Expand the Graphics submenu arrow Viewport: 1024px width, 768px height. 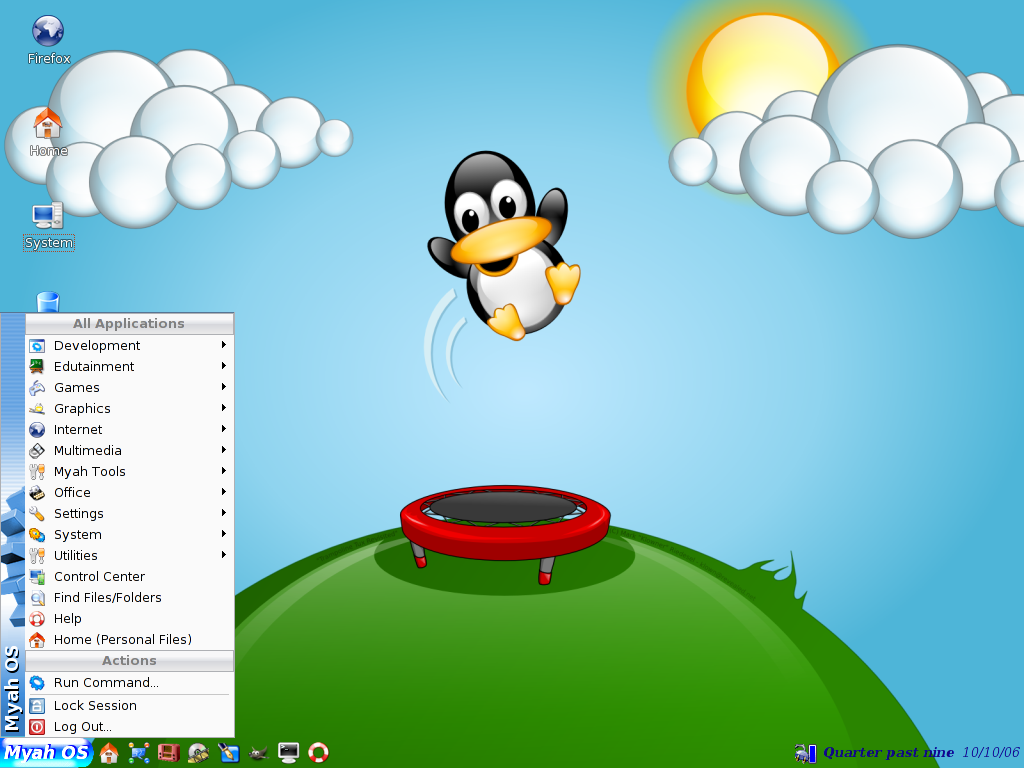(223, 408)
